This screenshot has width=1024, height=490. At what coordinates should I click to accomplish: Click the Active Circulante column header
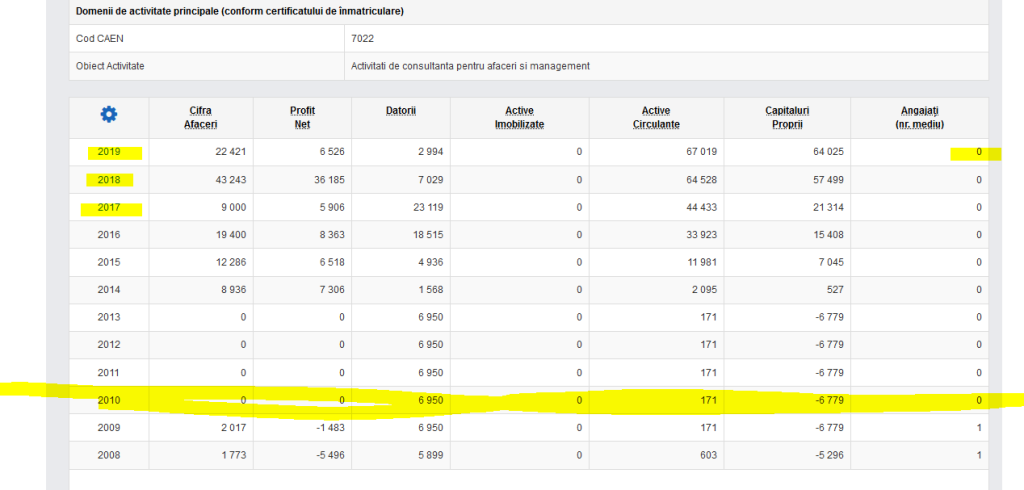pyautogui.click(x=656, y=117)
